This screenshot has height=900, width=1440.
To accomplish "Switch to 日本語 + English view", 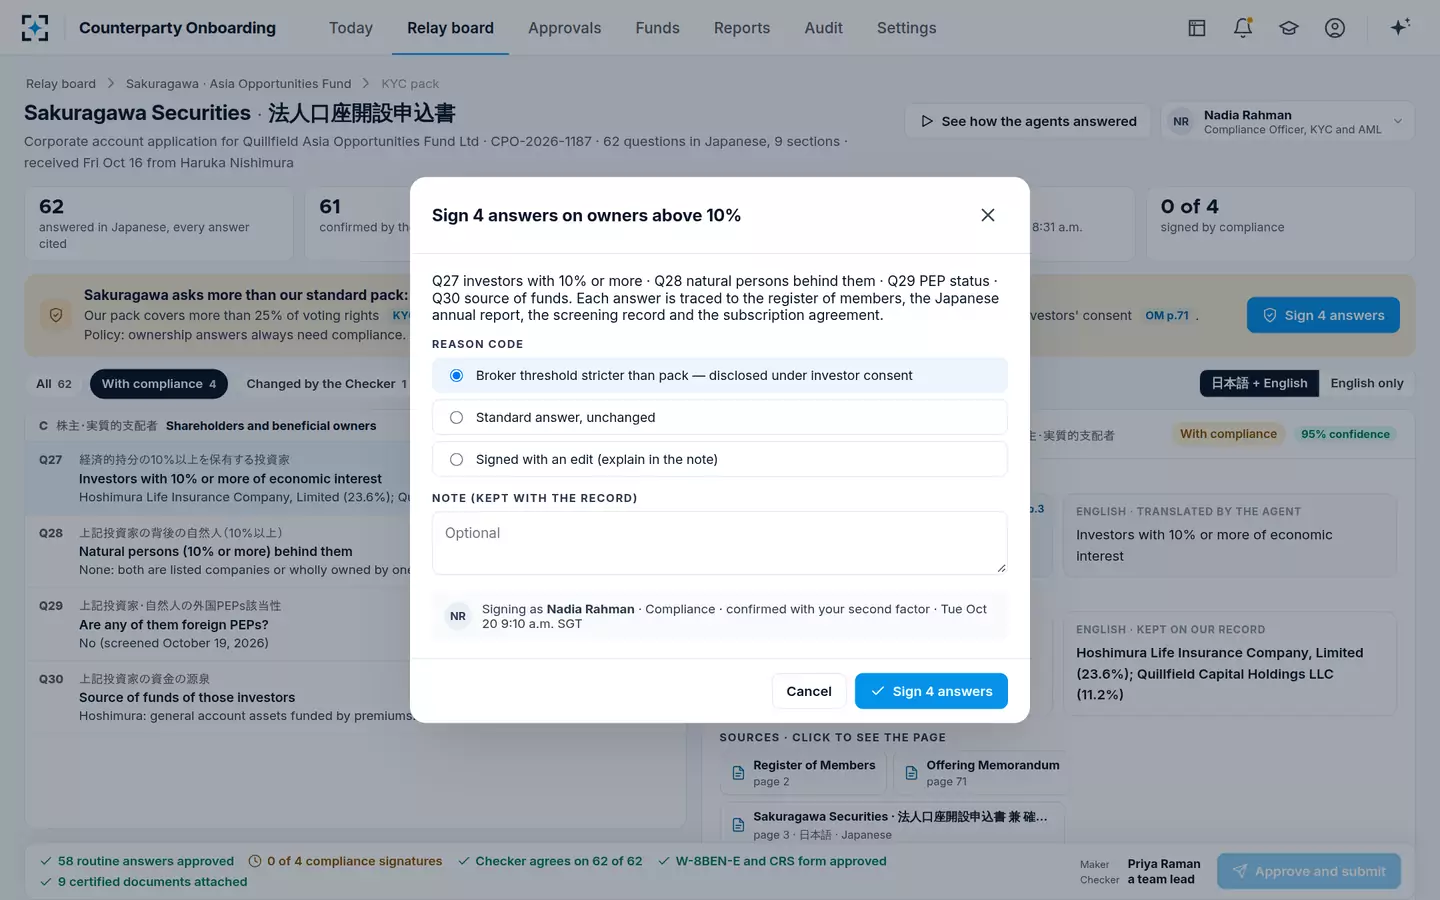I will tap(1259, 383).
